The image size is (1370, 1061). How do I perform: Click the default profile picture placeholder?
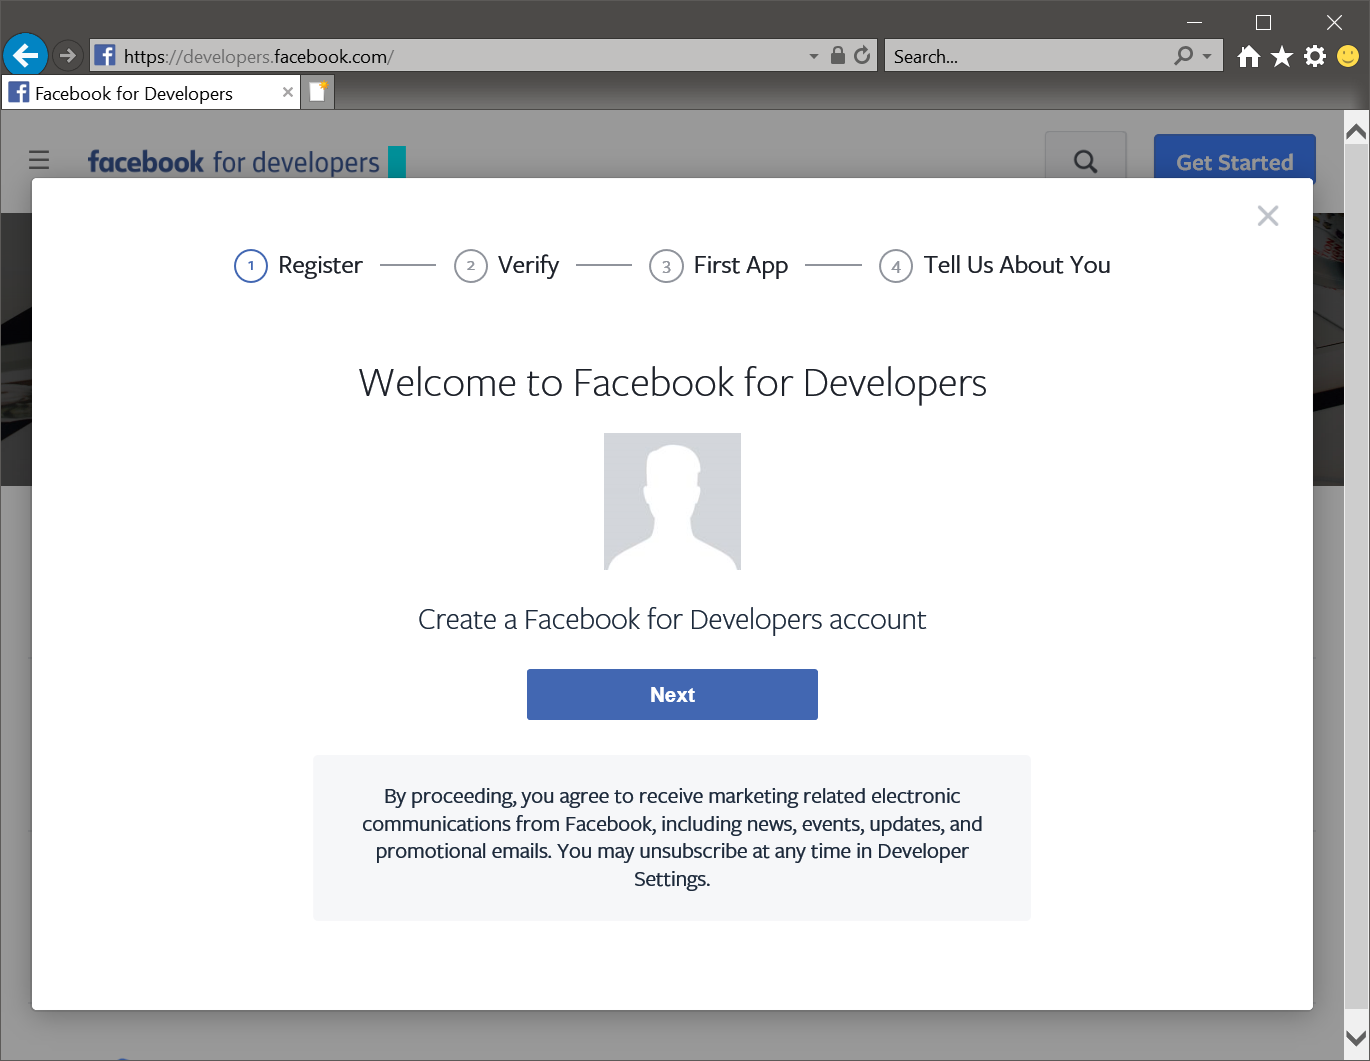[672, 501]
